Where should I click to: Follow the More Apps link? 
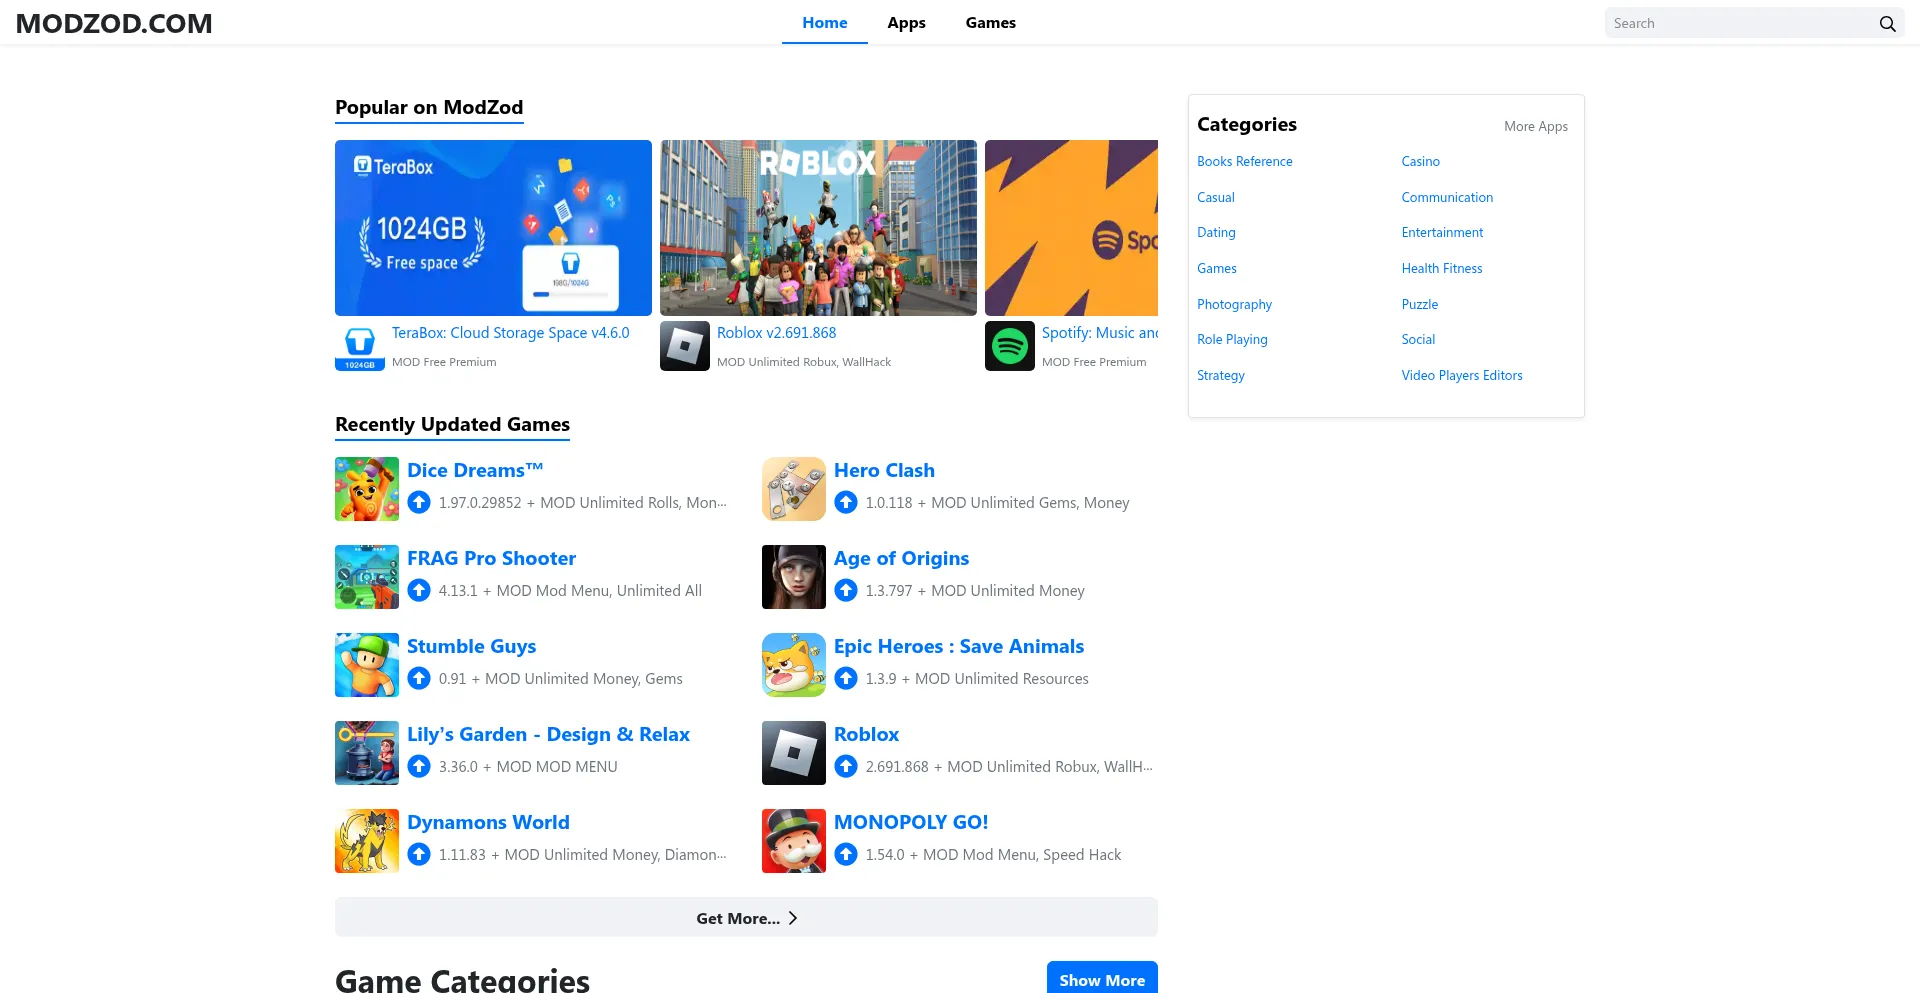1535,126
